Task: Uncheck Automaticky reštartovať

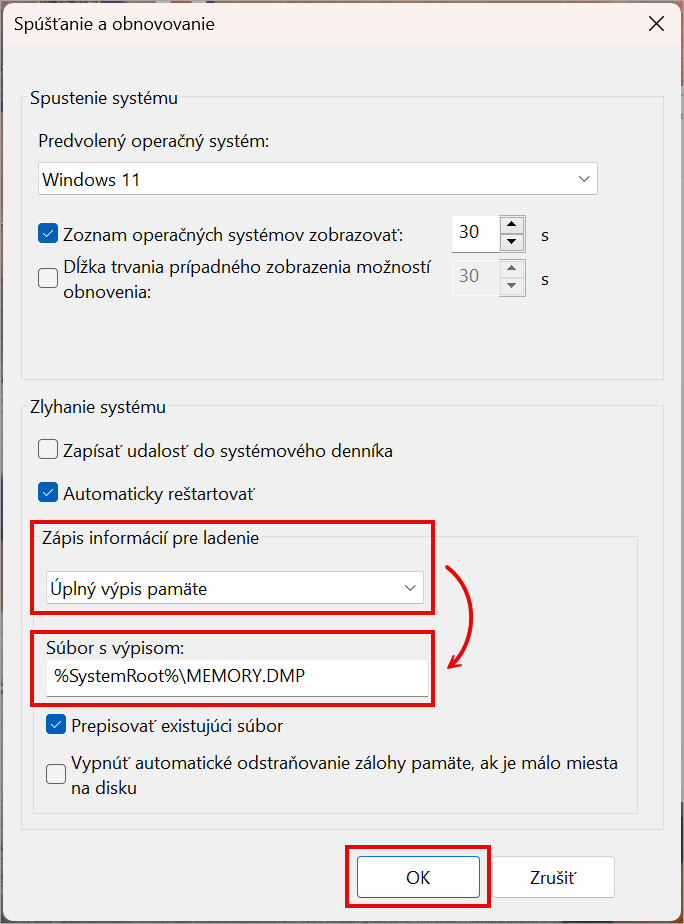Action: (48, 493)
